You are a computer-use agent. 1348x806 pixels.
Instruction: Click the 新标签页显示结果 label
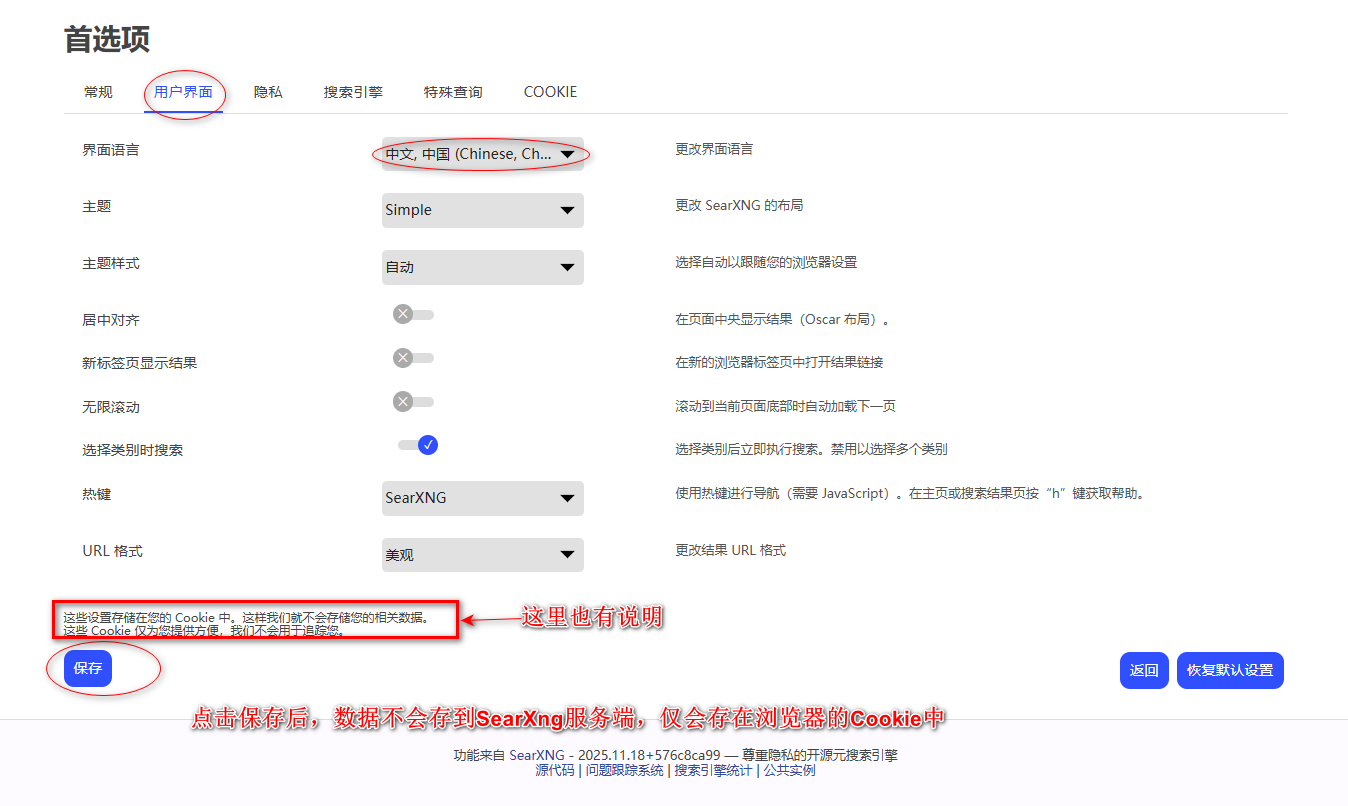coord(139,363)
